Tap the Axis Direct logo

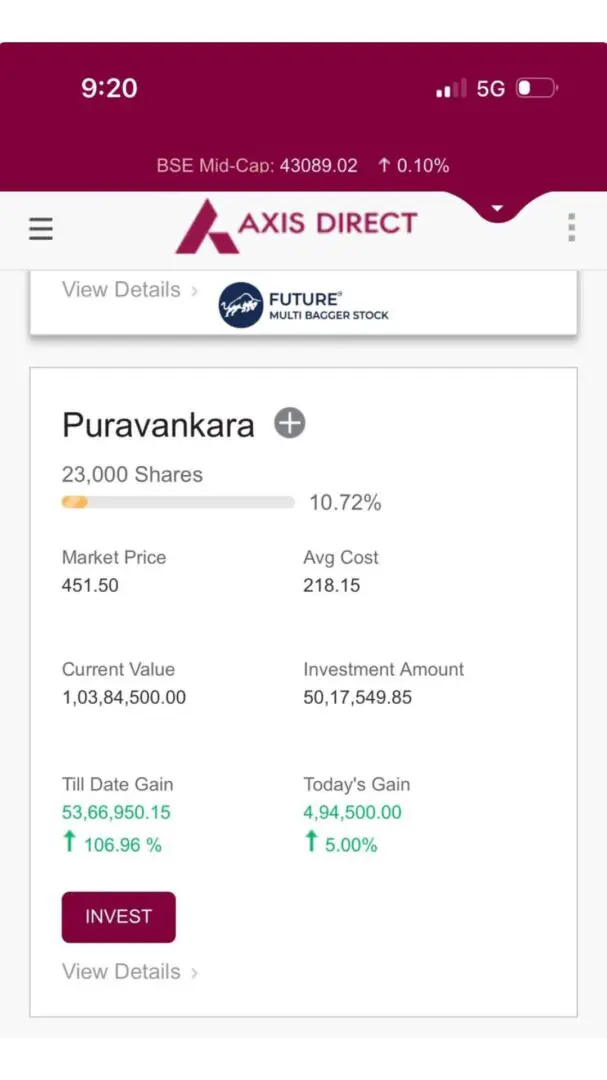click(x=296, y=224)
